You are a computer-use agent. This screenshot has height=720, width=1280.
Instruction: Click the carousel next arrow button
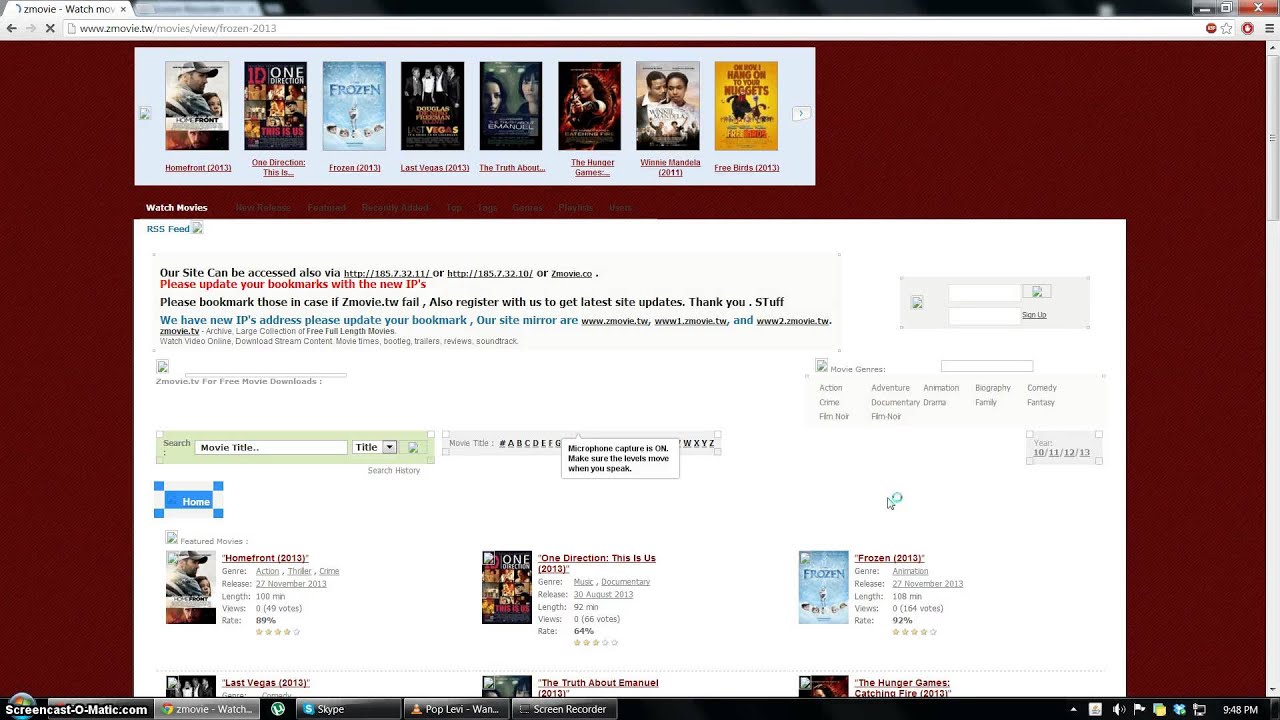point(801,114)
